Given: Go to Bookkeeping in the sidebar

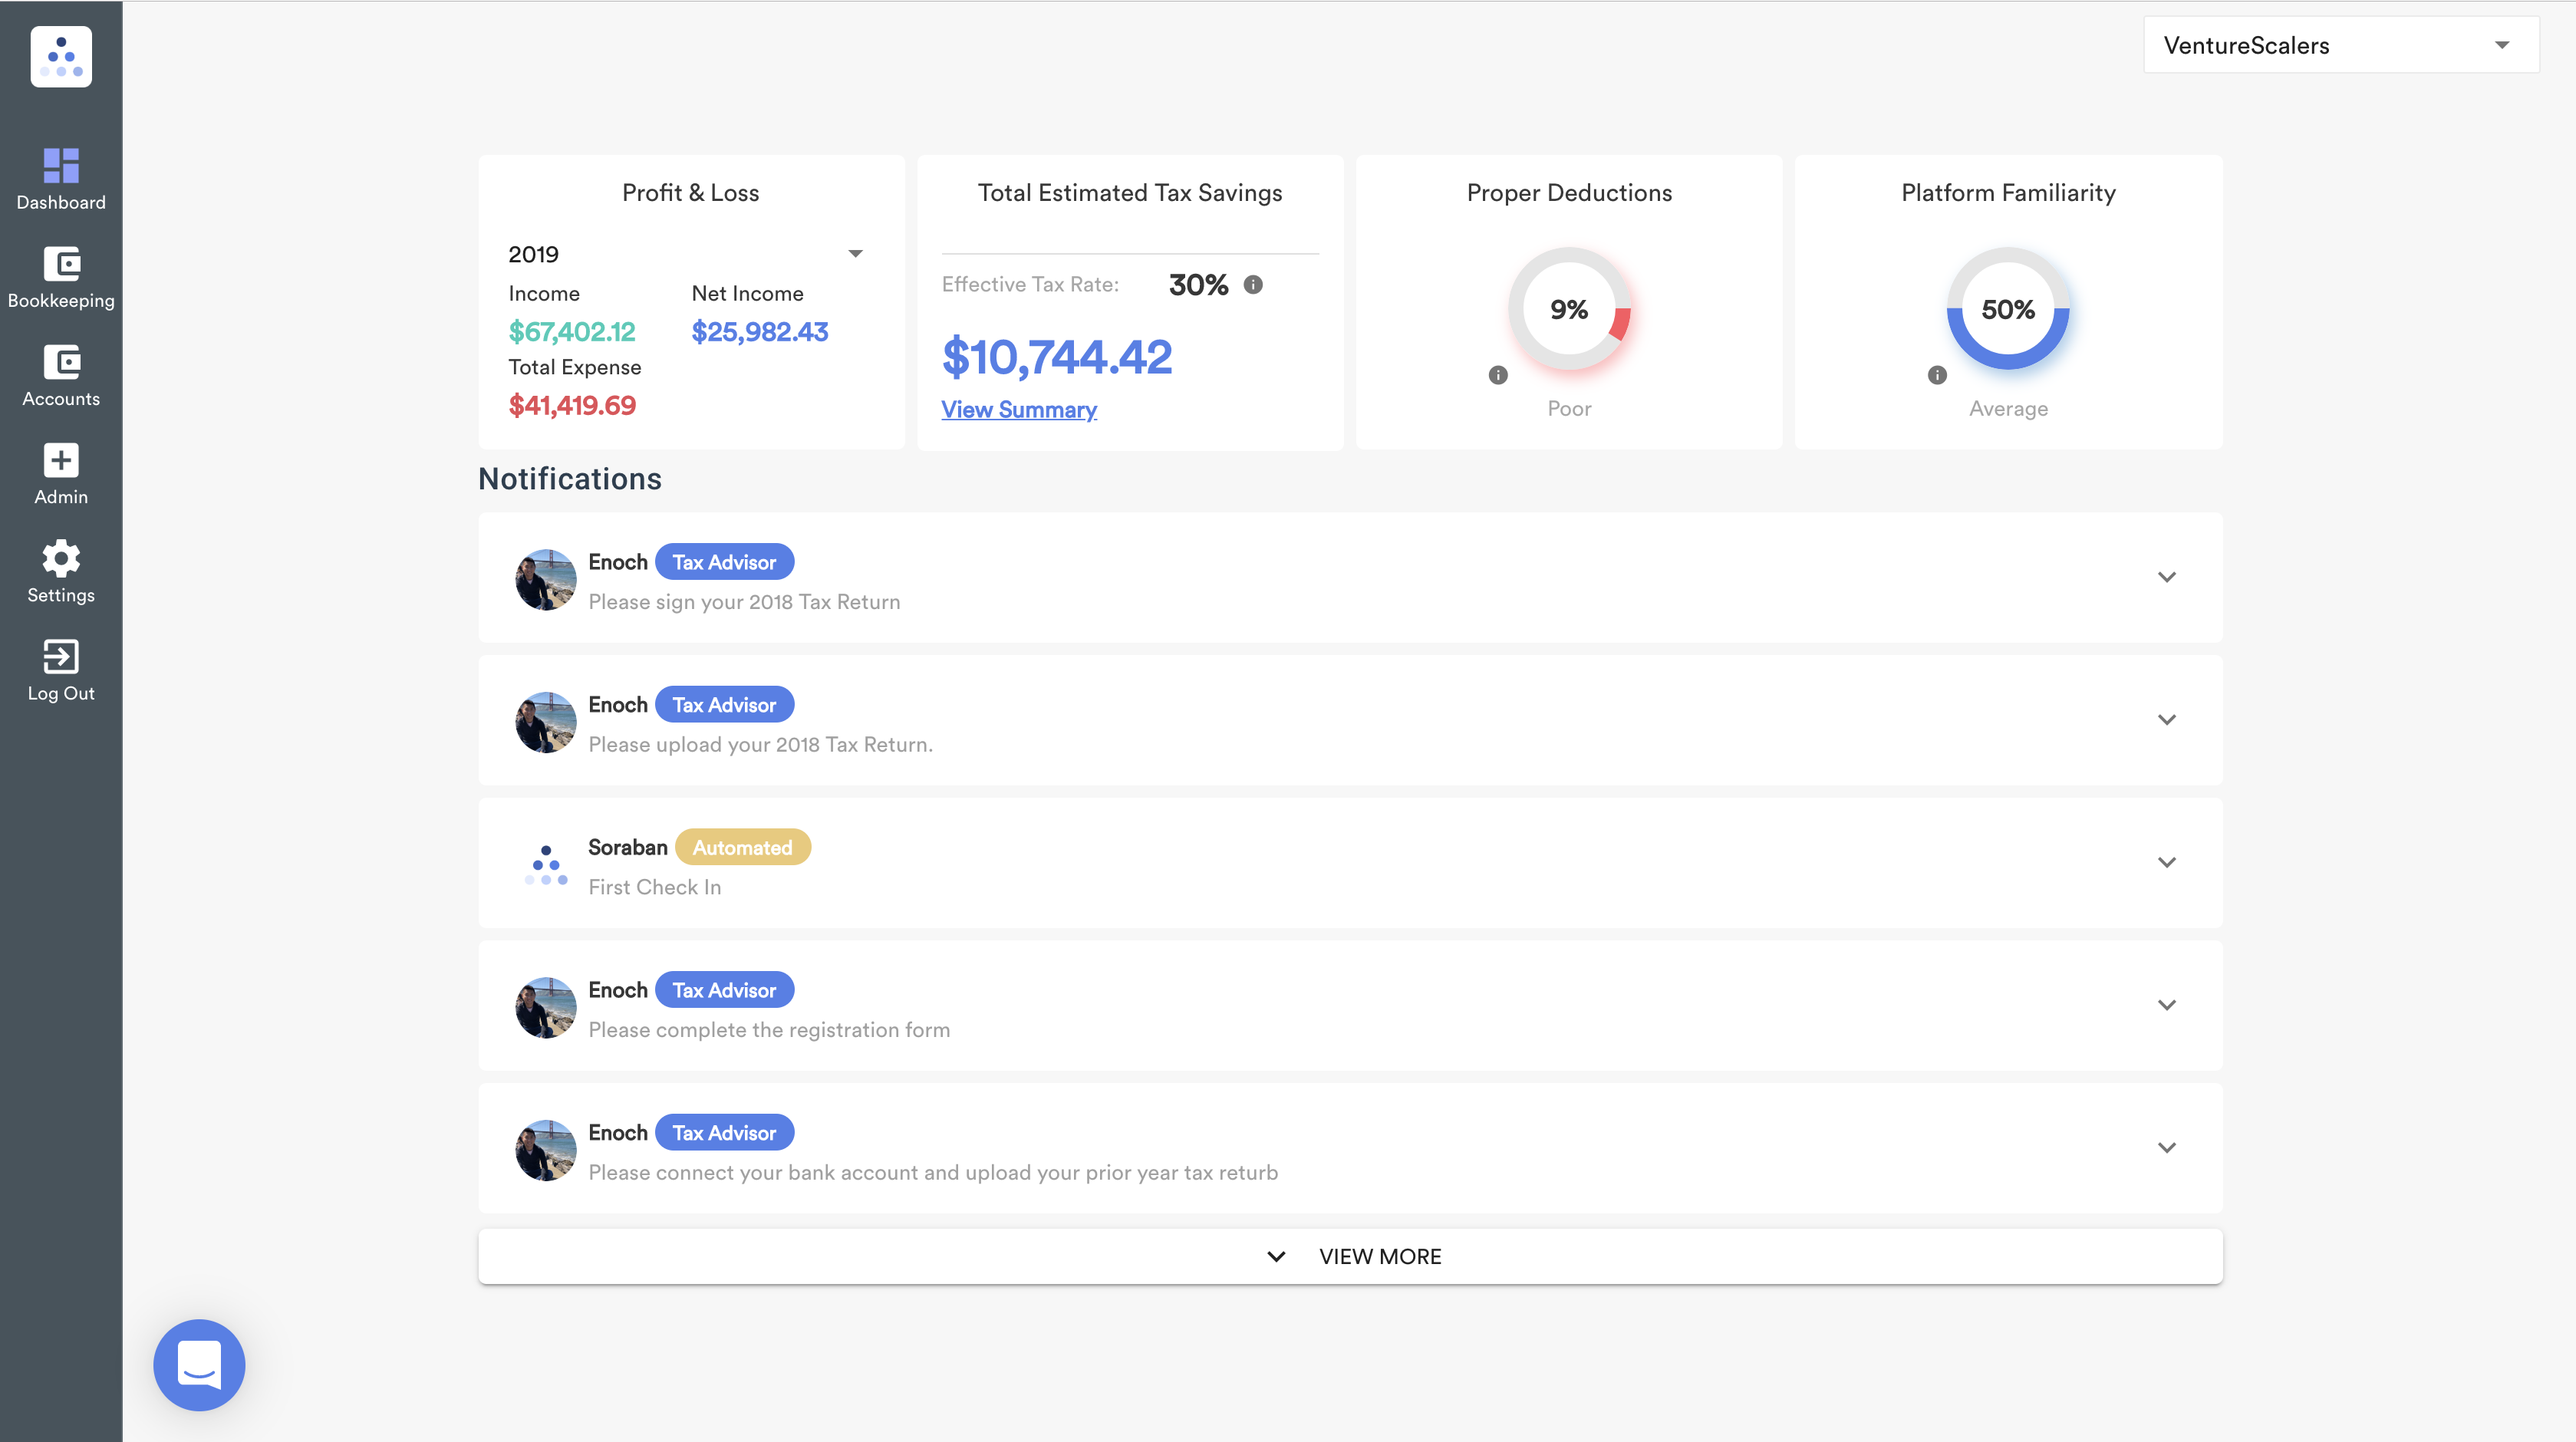Looking at the screenshot, I should tap(61, 278).
